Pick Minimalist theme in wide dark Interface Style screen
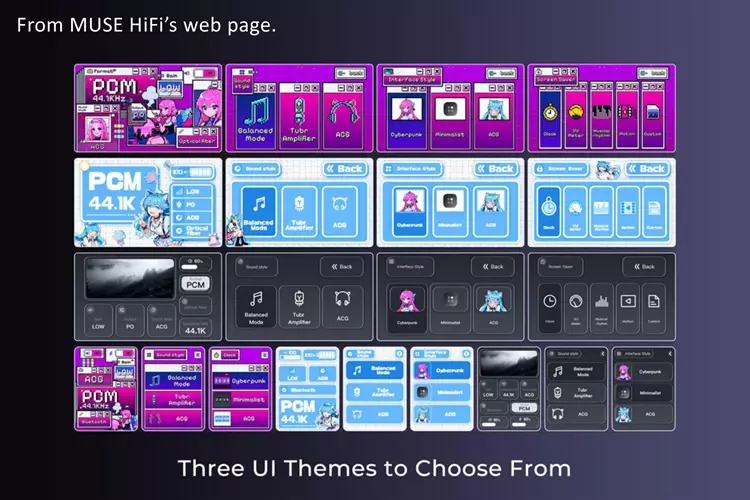This screenshot has height=500, width=750. click(450, 307)
